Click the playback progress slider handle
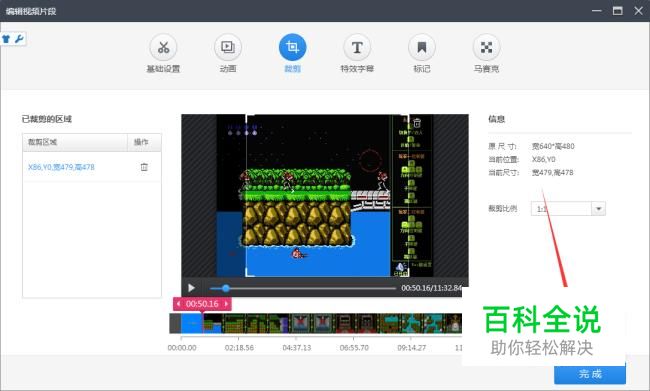 point(226,288)
